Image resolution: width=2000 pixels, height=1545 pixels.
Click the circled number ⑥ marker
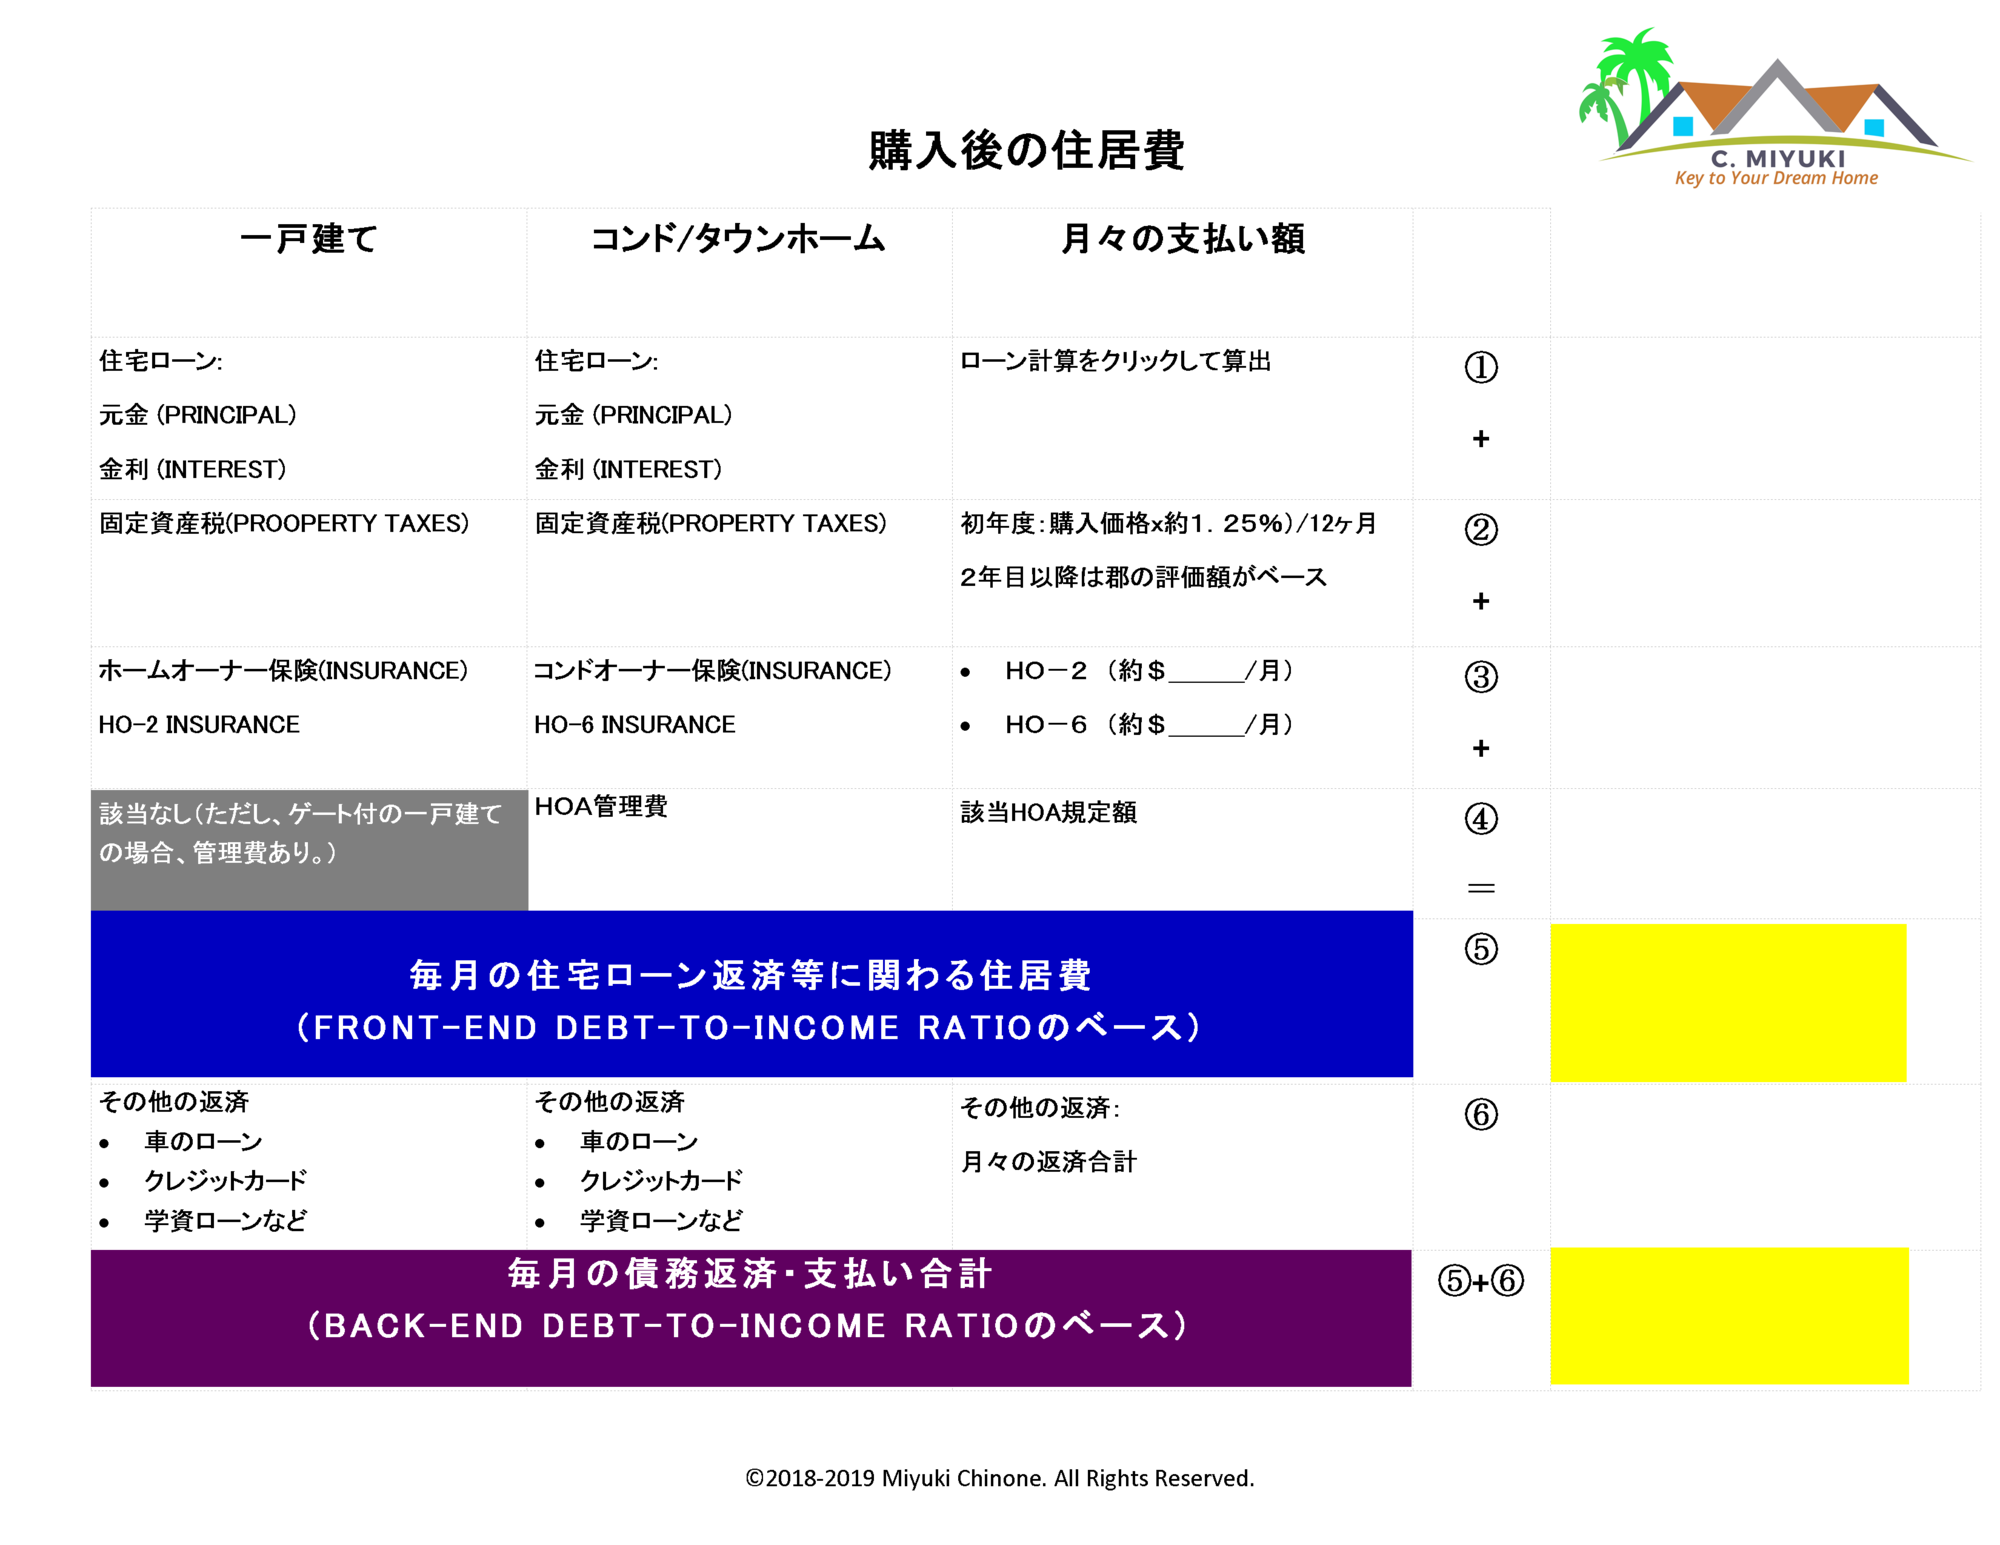point(1481,1114)
